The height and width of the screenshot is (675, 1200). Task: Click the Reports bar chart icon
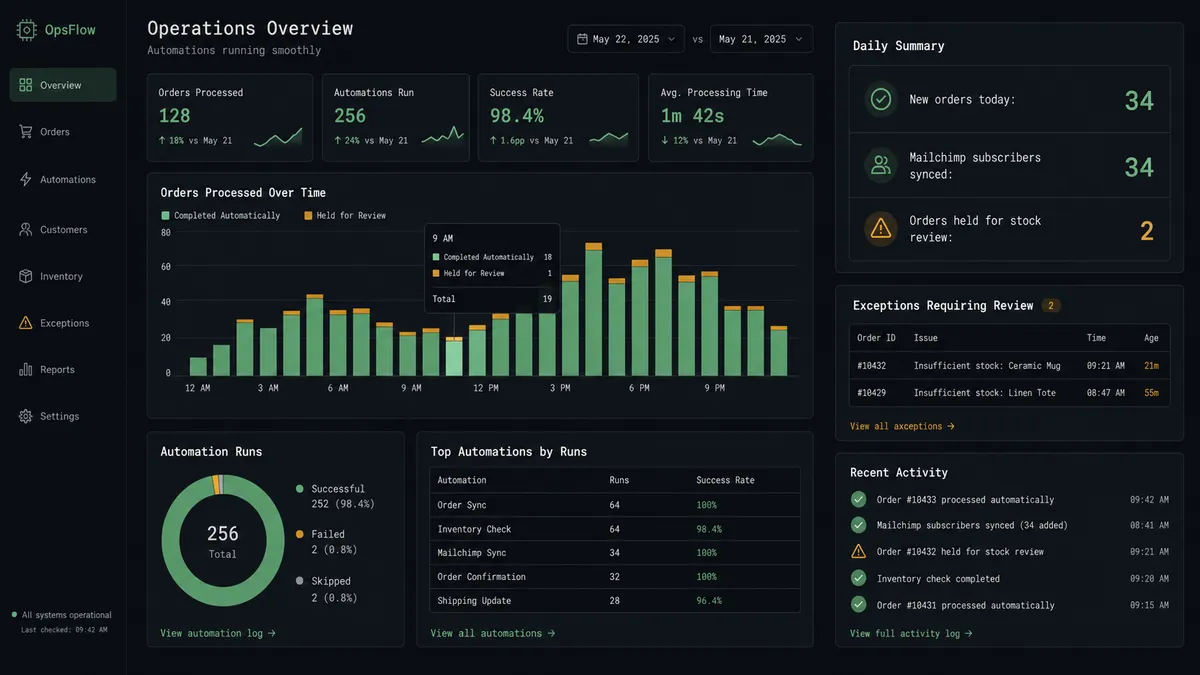(26, 370)
